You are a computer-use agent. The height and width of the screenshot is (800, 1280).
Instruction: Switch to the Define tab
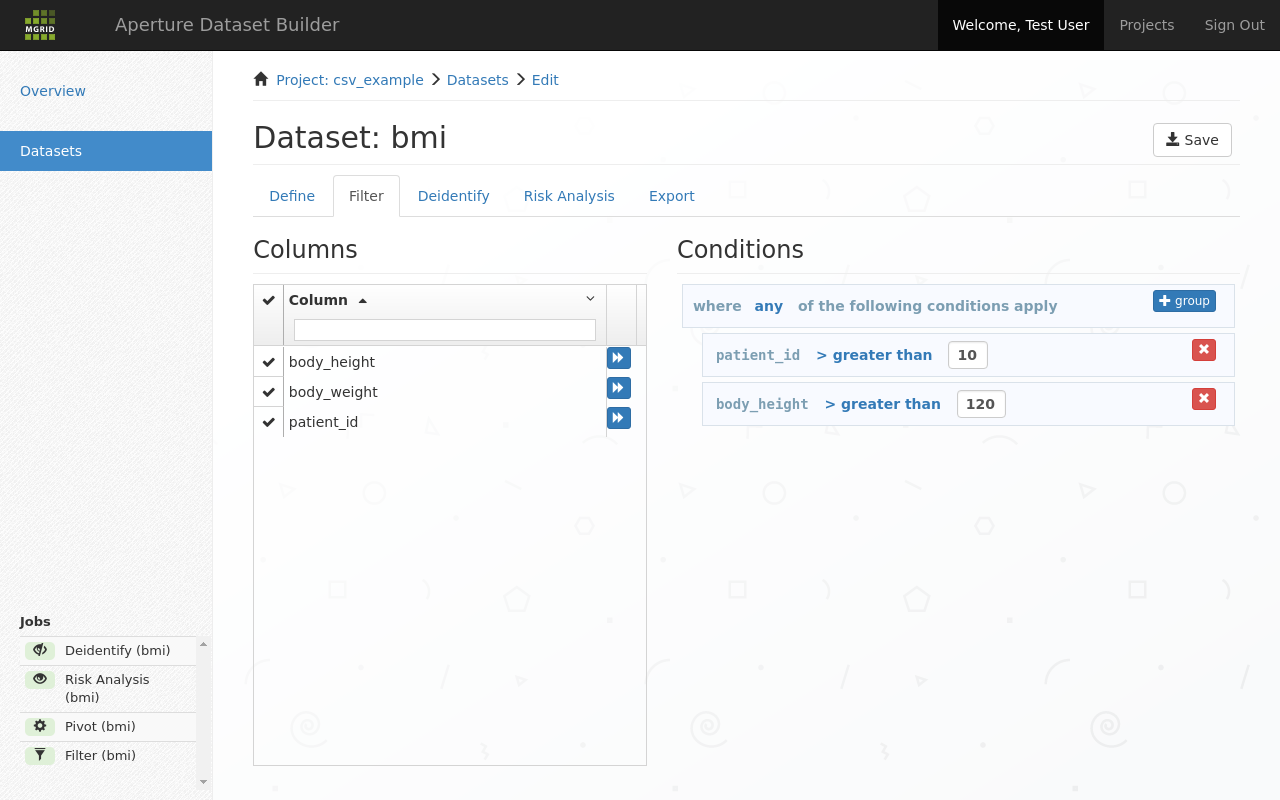(292, 196)
